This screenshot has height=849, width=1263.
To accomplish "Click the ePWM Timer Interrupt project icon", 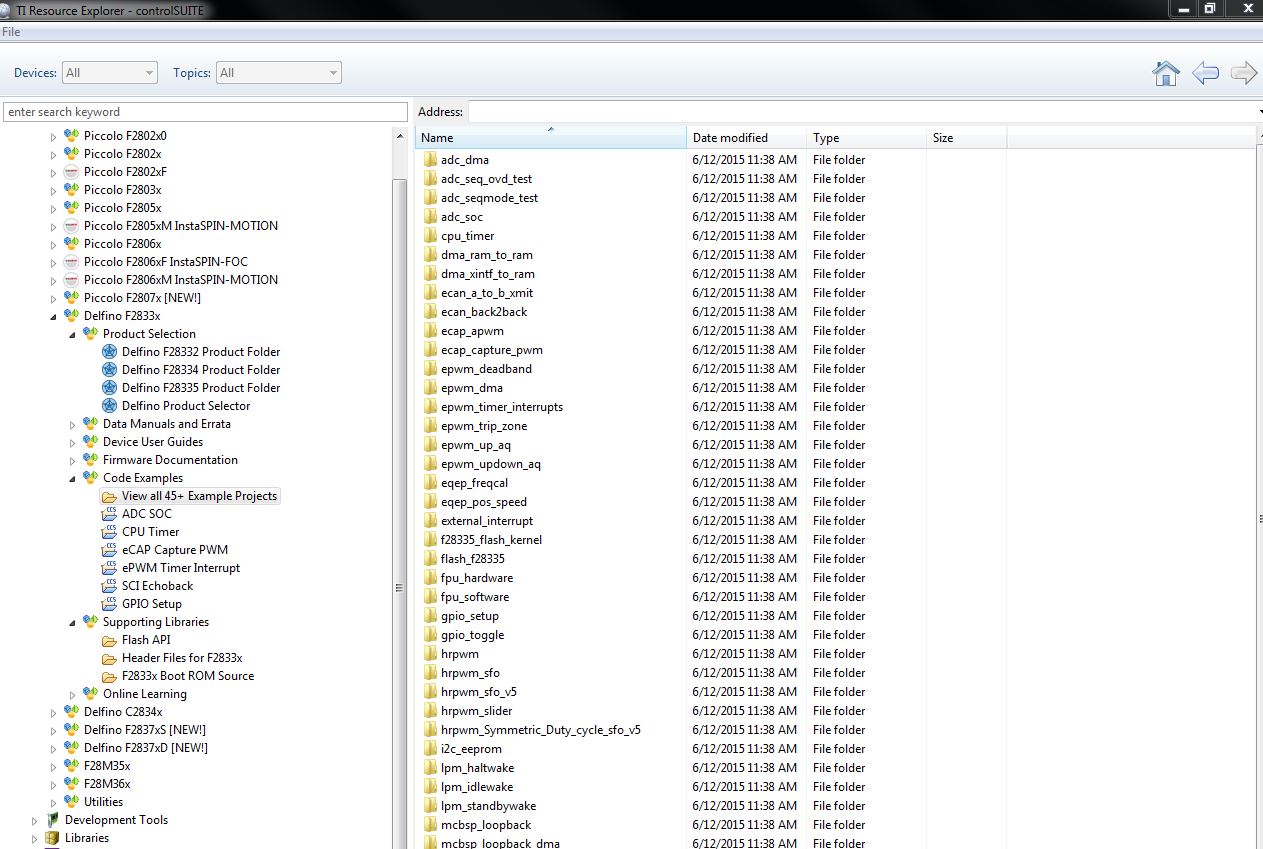I will [x=110, y=568].
